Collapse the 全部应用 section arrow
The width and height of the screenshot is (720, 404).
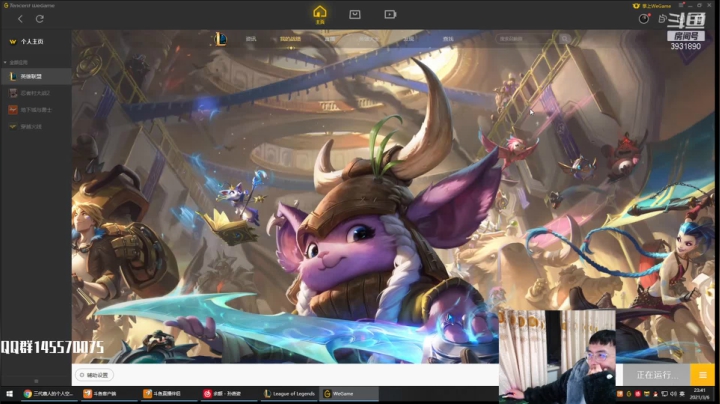(x=5, y=62)
